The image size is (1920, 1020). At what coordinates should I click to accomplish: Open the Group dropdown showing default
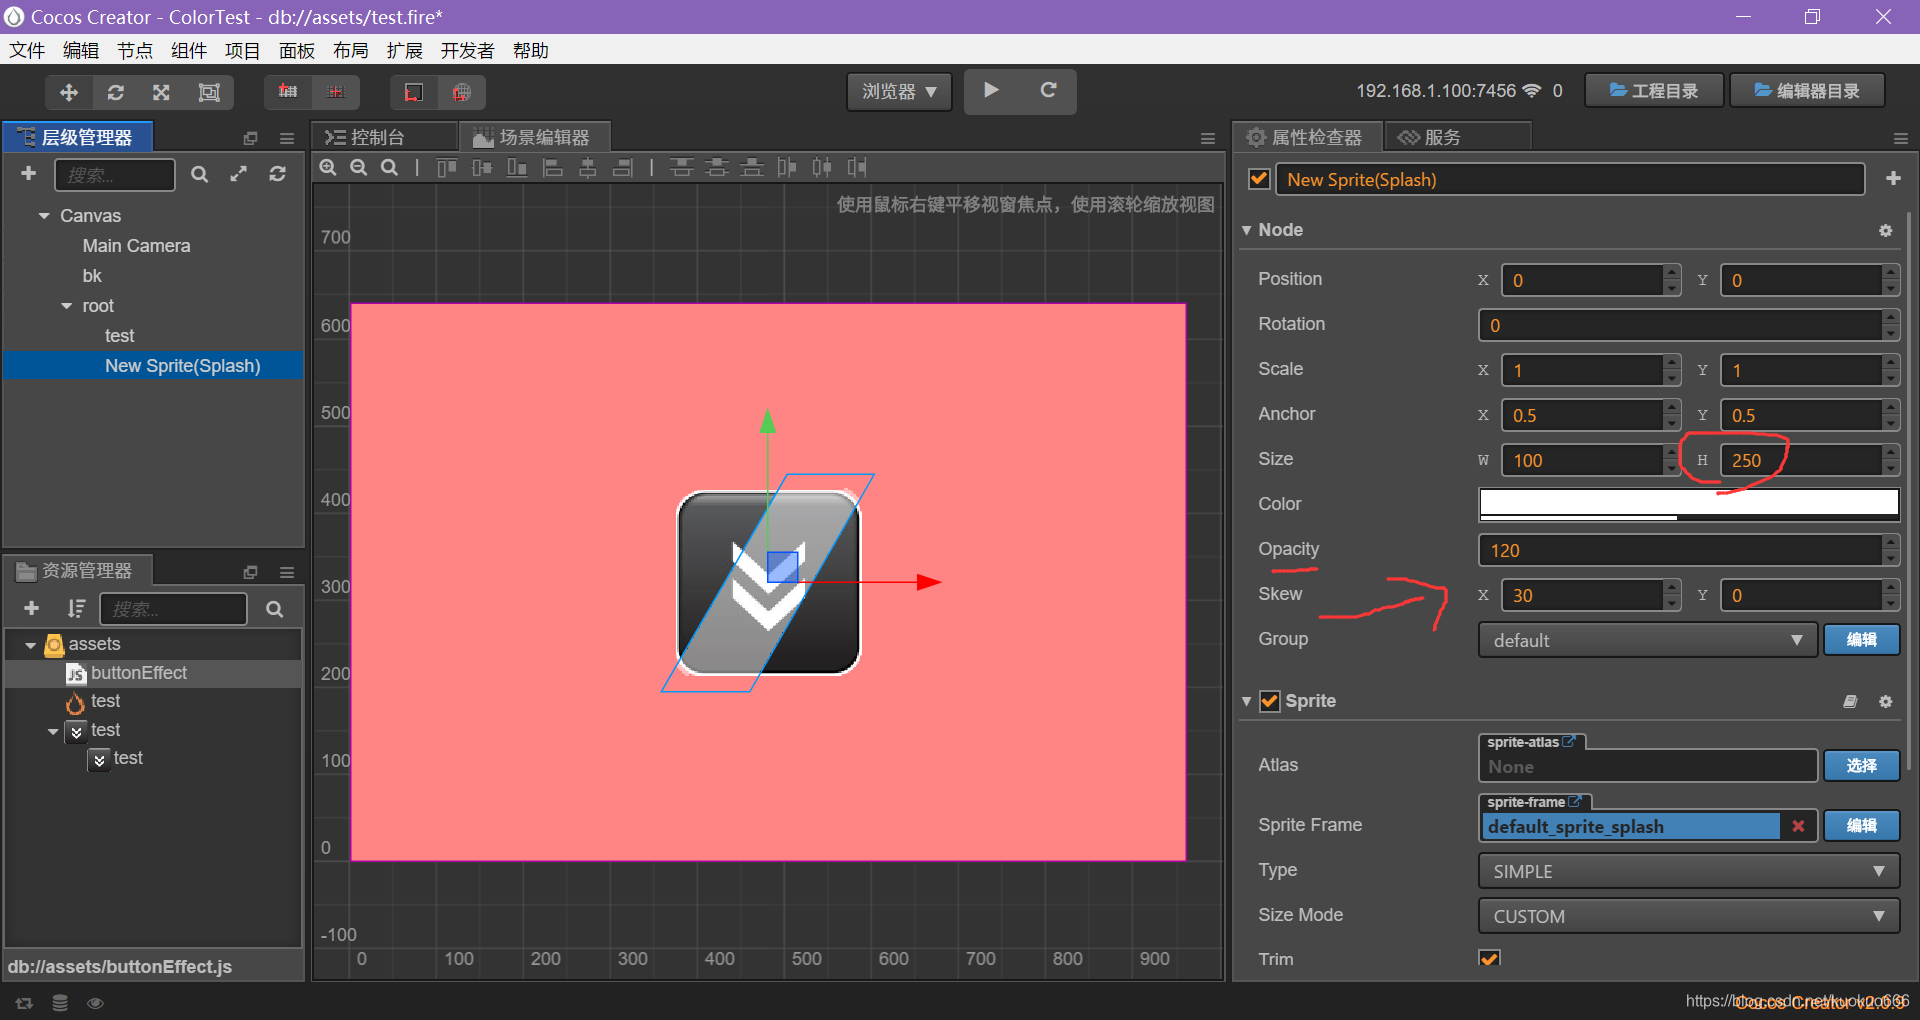click(x=1647, y=640)
